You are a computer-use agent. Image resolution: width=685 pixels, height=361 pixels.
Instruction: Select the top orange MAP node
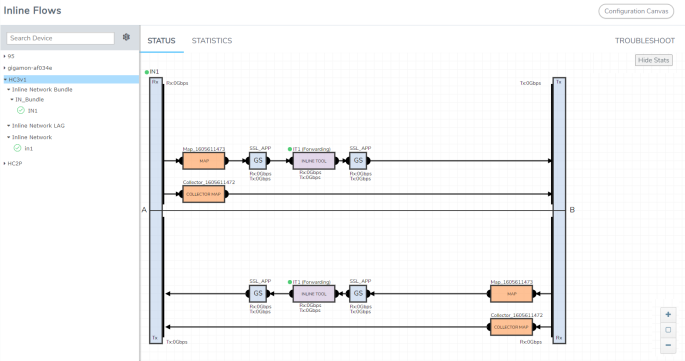pyautogui.click(x=204, y=161)
